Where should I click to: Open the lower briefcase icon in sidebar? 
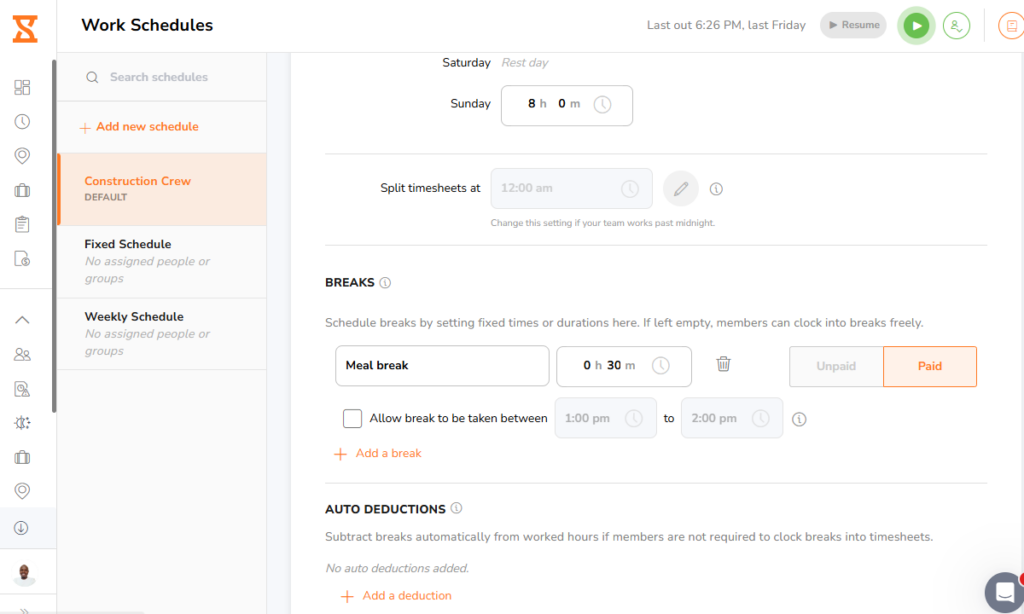coord(22,457)
